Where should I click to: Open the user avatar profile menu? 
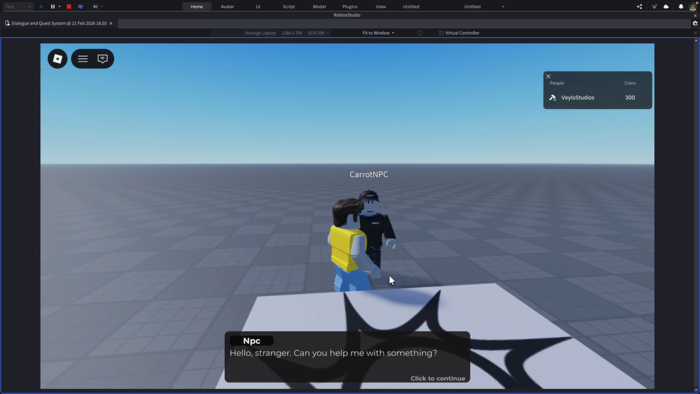(693, 6)
